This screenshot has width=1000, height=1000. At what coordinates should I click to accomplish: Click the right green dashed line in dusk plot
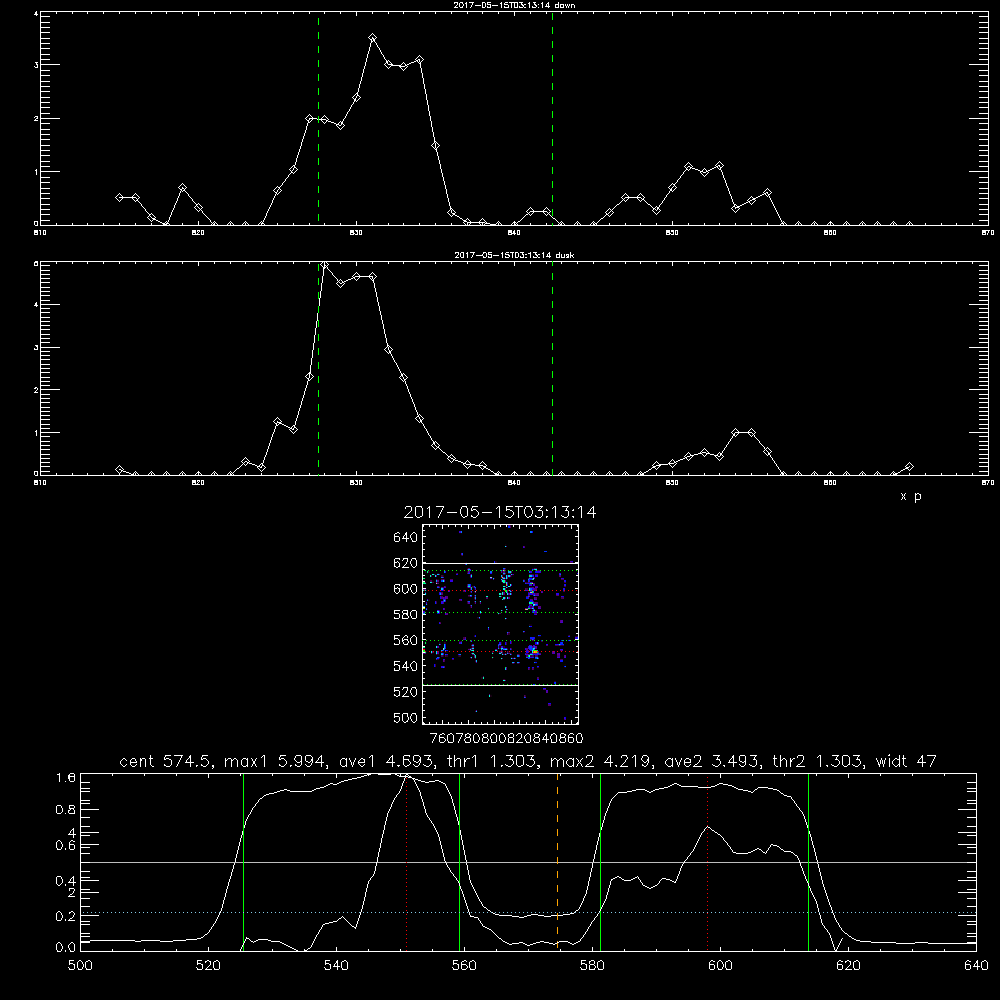[552, 368]
